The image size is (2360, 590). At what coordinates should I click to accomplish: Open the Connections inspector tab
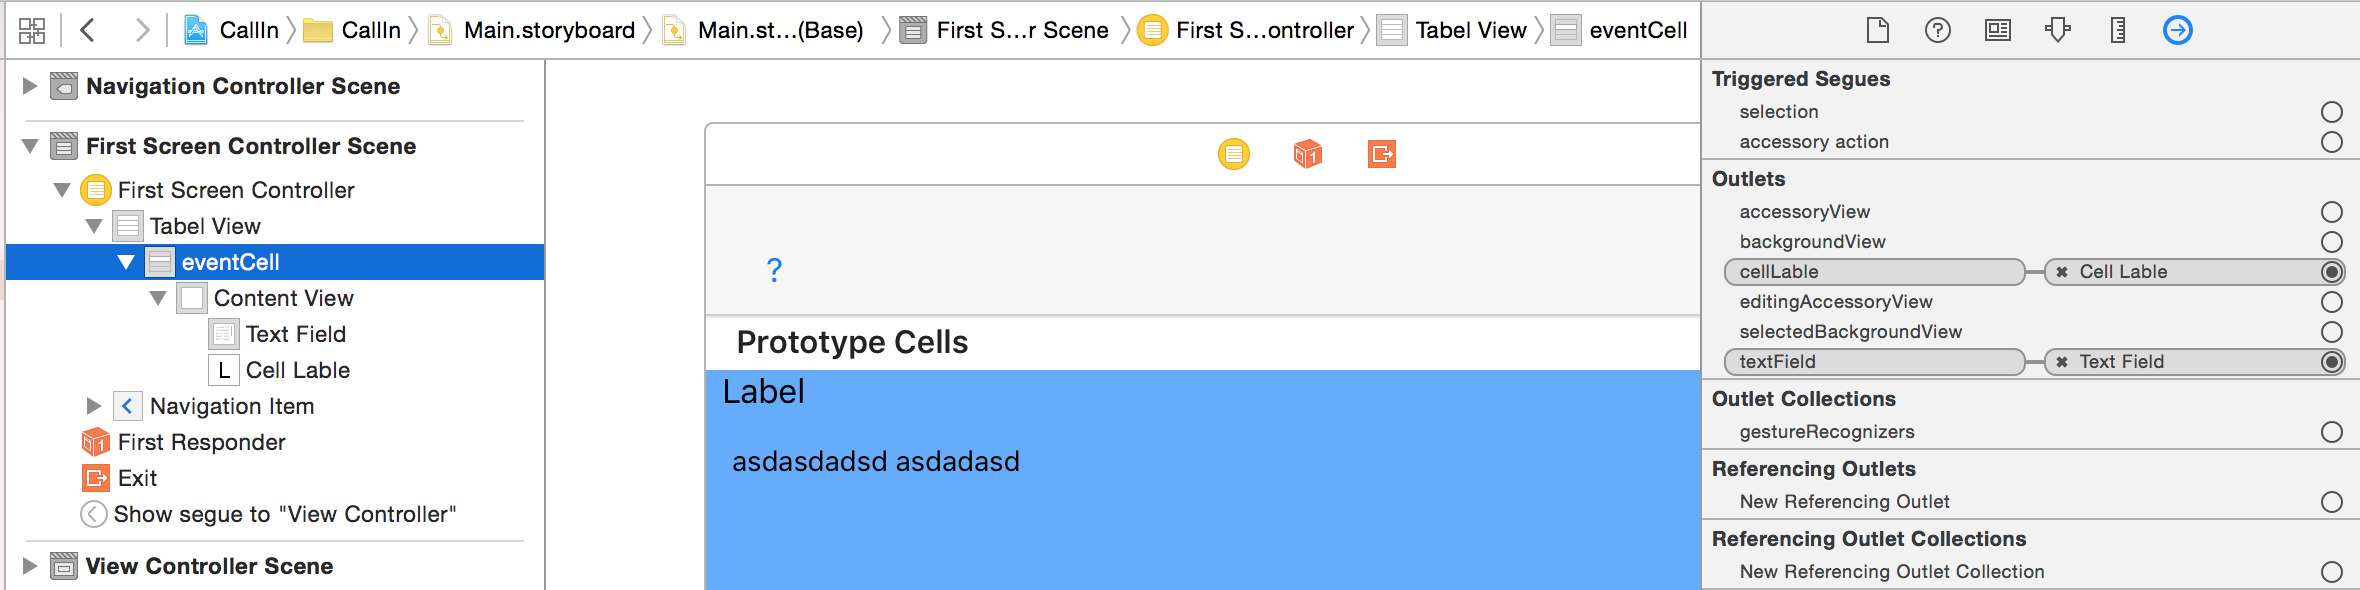click(2177, 31)
